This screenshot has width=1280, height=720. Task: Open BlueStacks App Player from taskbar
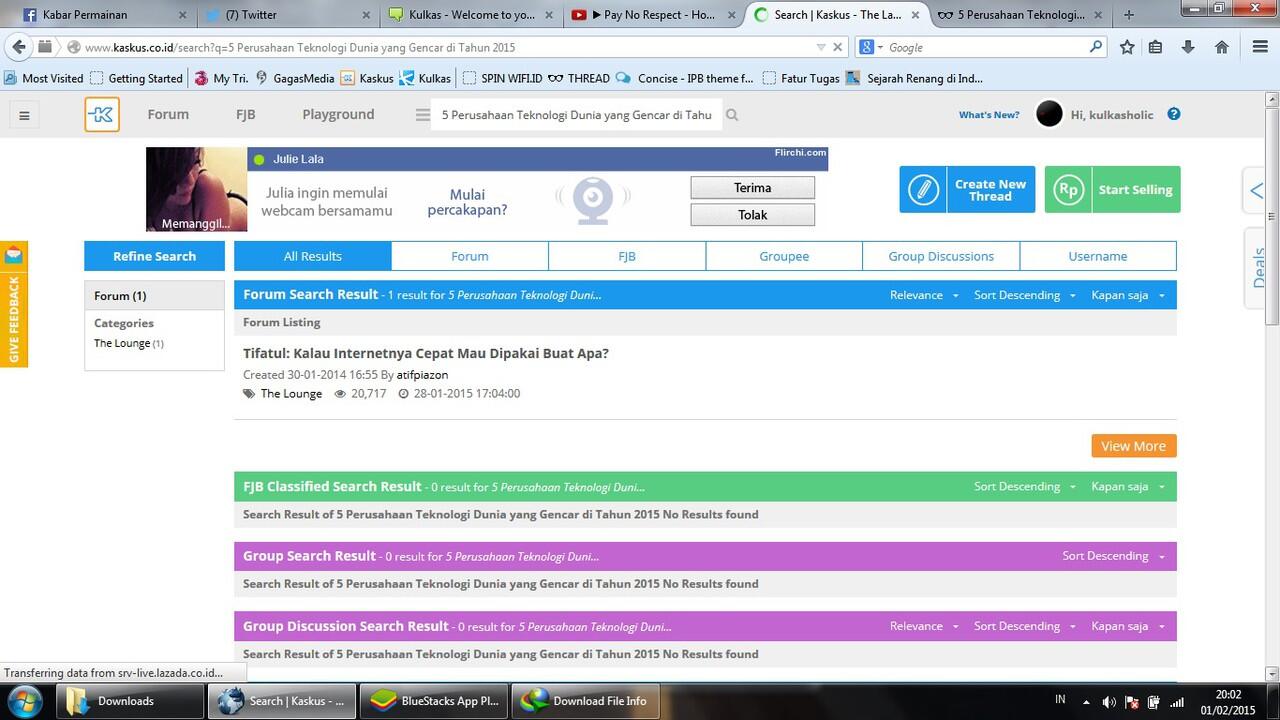pyautogui.click(x=434, y=701)
